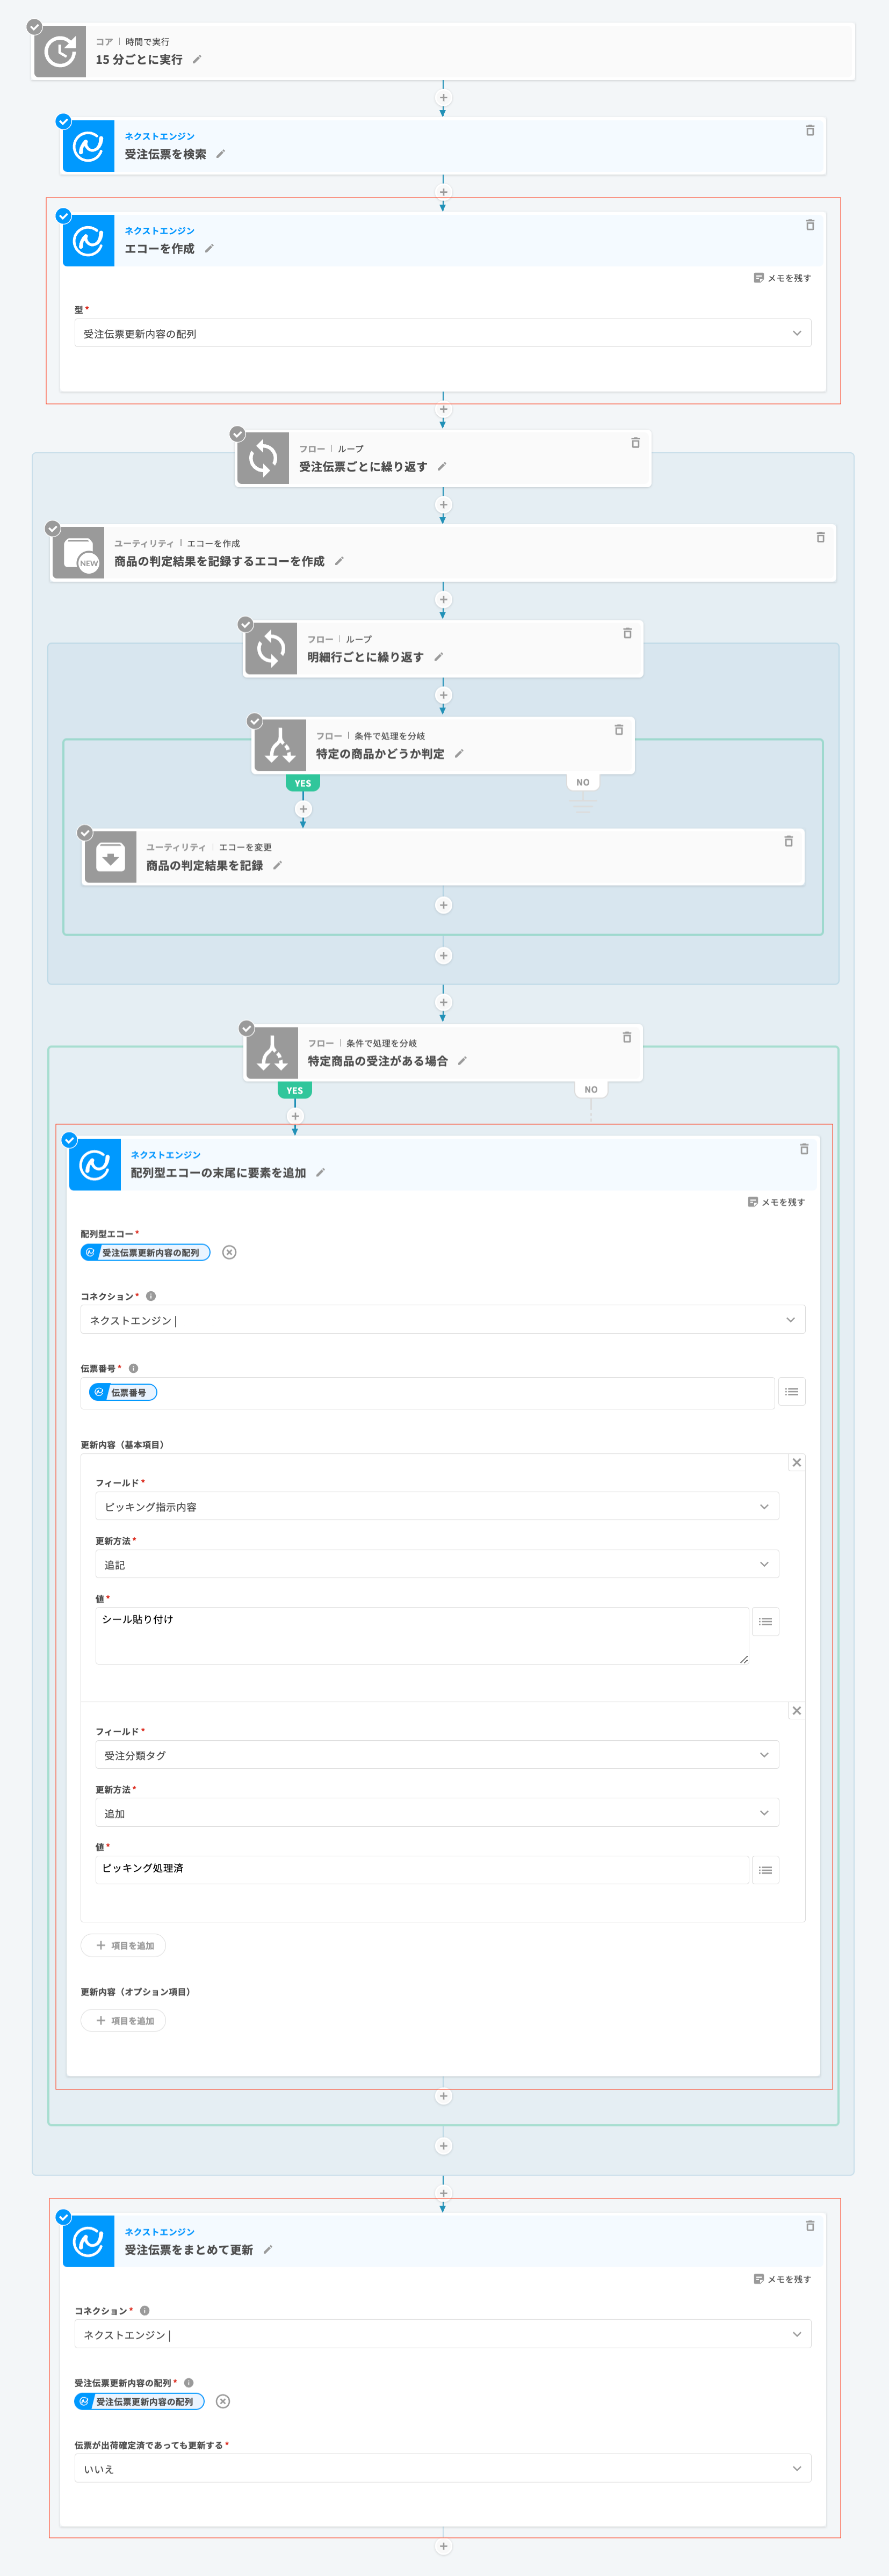
Task: Remove 受注伝票更新内容の配列 from 配列型エコー field
Action: 229,1253
